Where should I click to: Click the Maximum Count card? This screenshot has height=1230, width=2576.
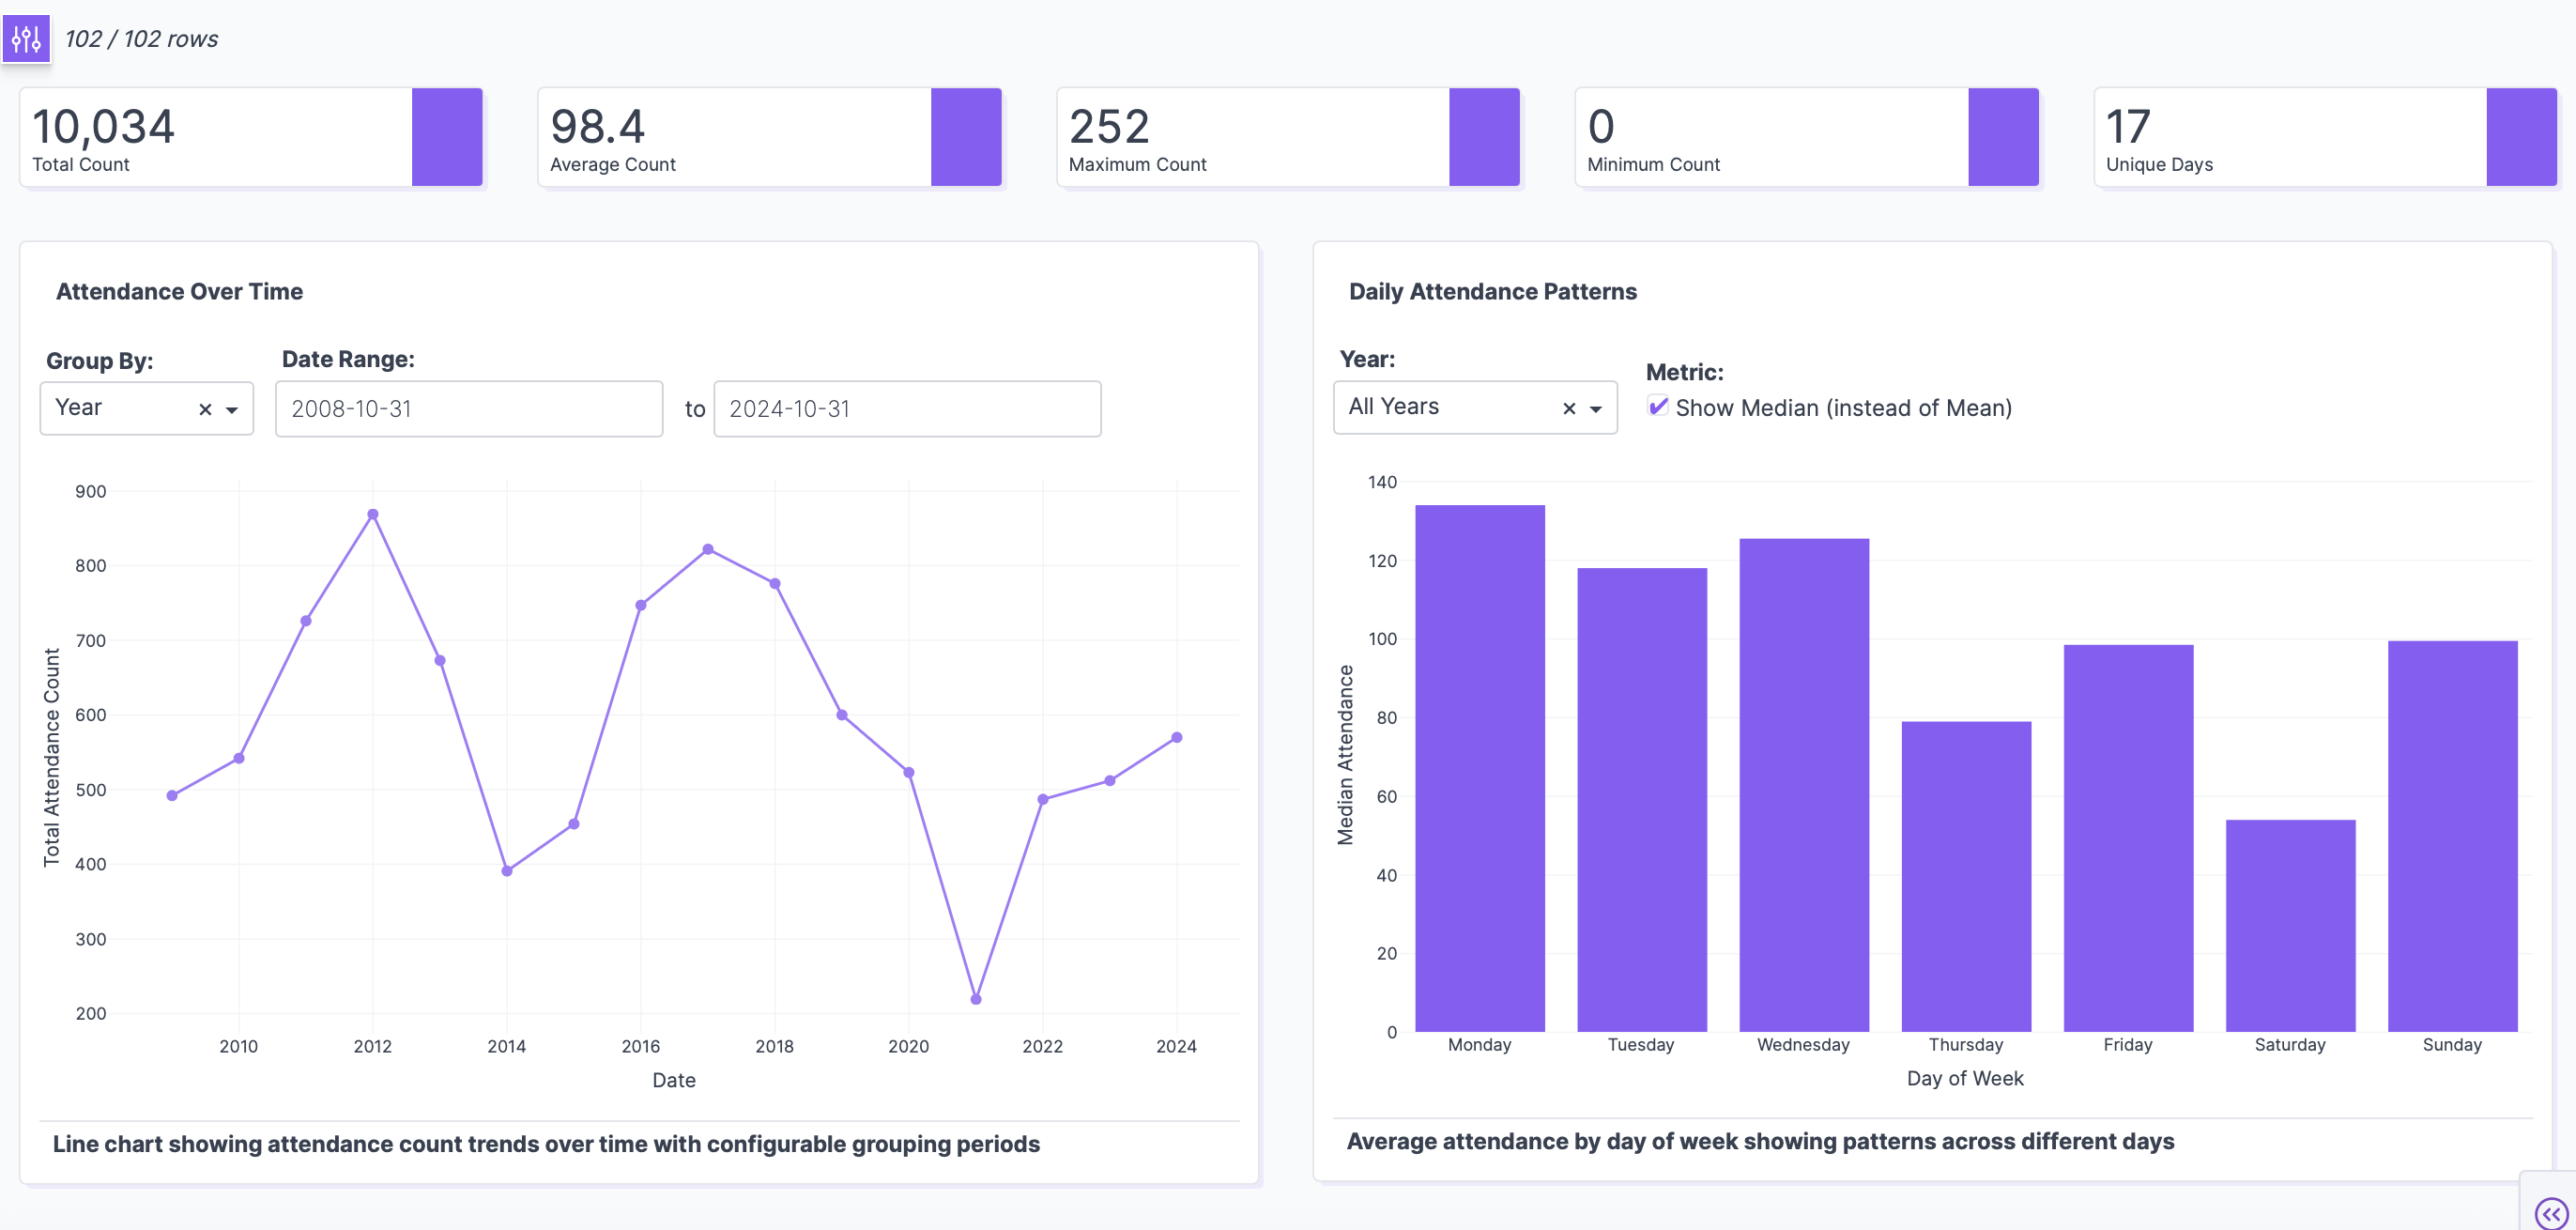click(1251, 137)
